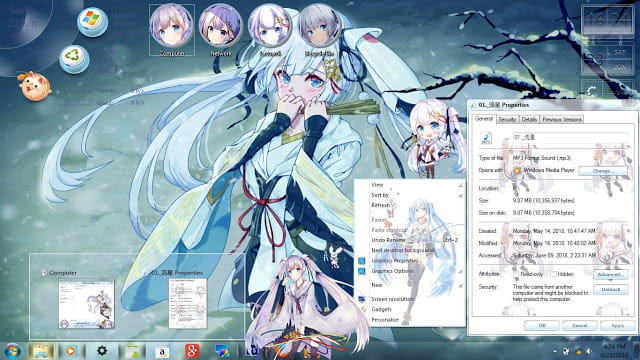The image size is (640, 360).
Task: Choose Undo Rename in the context menu
Action: (411, 240)
